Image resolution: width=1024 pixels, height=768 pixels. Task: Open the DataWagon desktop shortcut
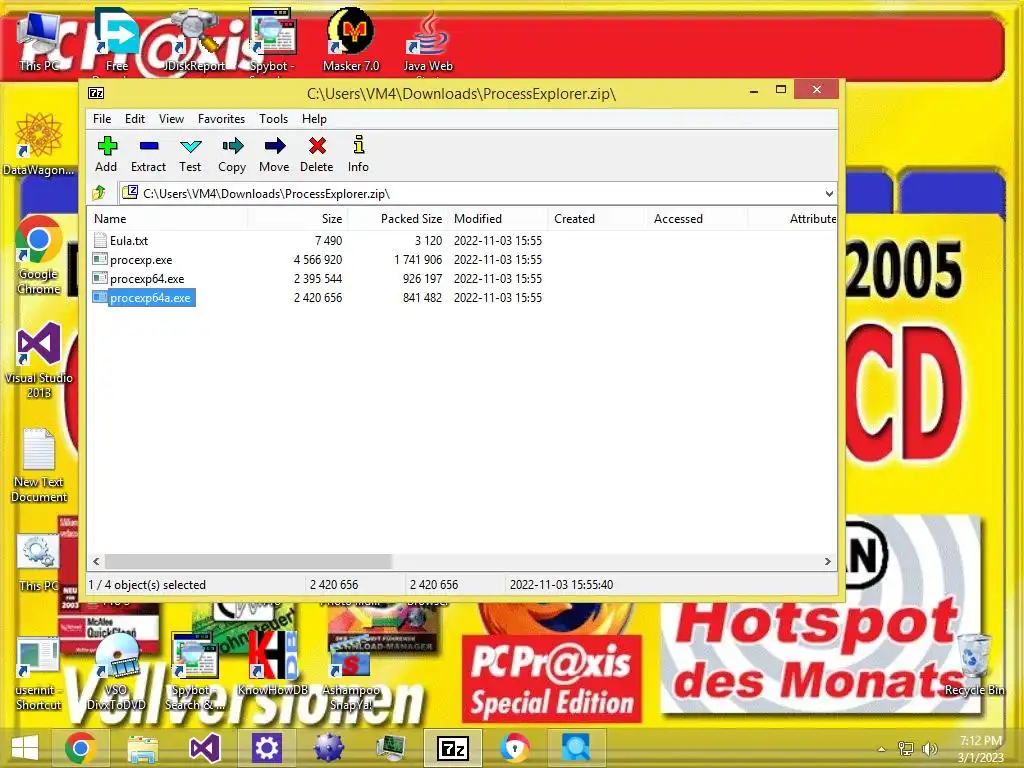pyautogui.click(x=38, y=144)
